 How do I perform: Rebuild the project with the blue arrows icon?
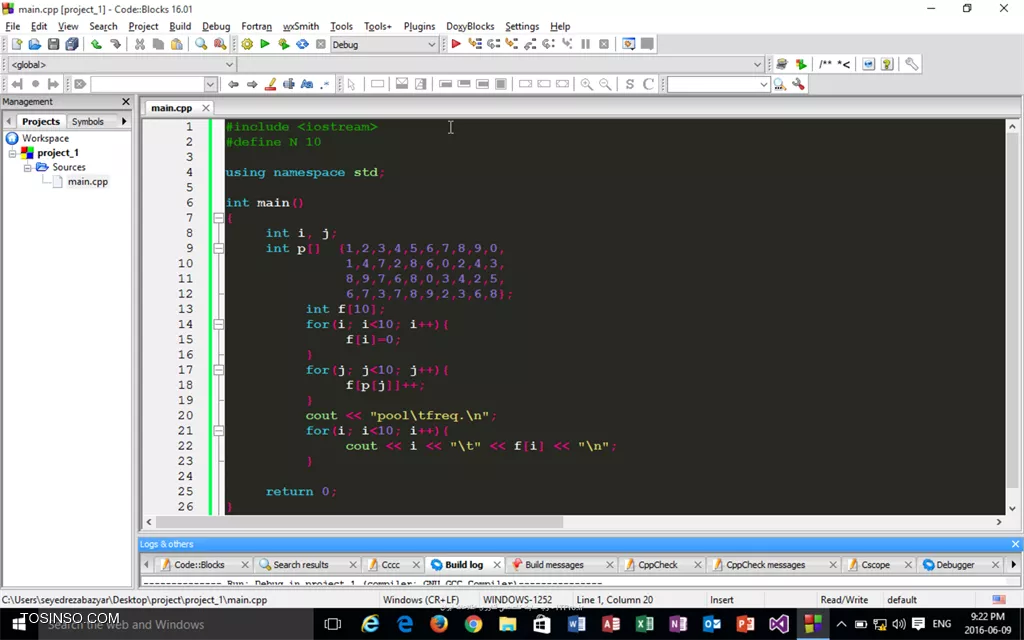(x=302, y=44)
